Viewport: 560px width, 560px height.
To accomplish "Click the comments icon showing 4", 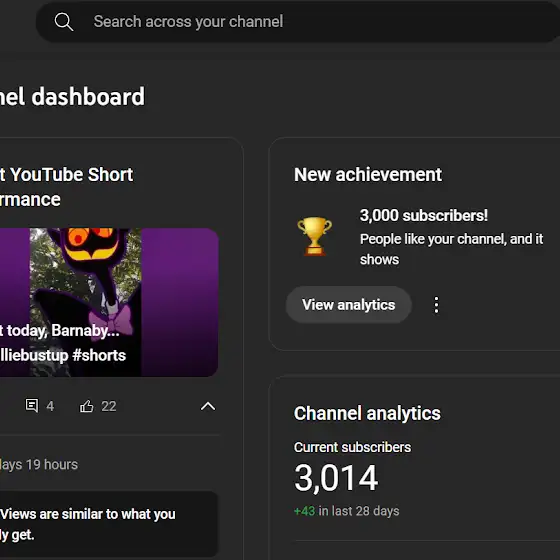I will (32, 406).
